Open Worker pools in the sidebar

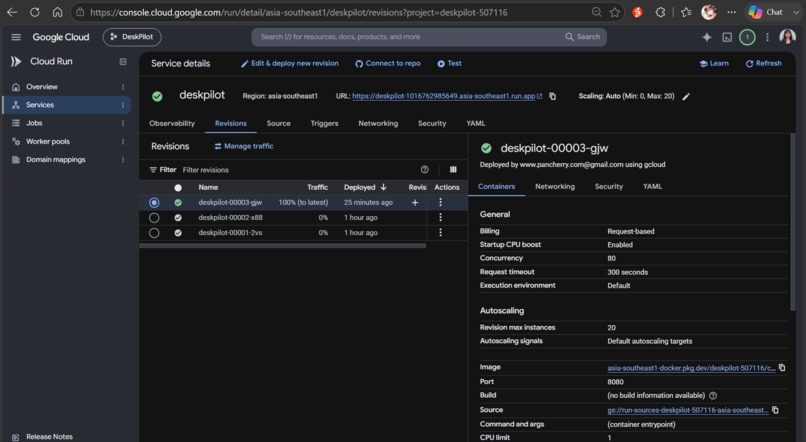(48, 141)
